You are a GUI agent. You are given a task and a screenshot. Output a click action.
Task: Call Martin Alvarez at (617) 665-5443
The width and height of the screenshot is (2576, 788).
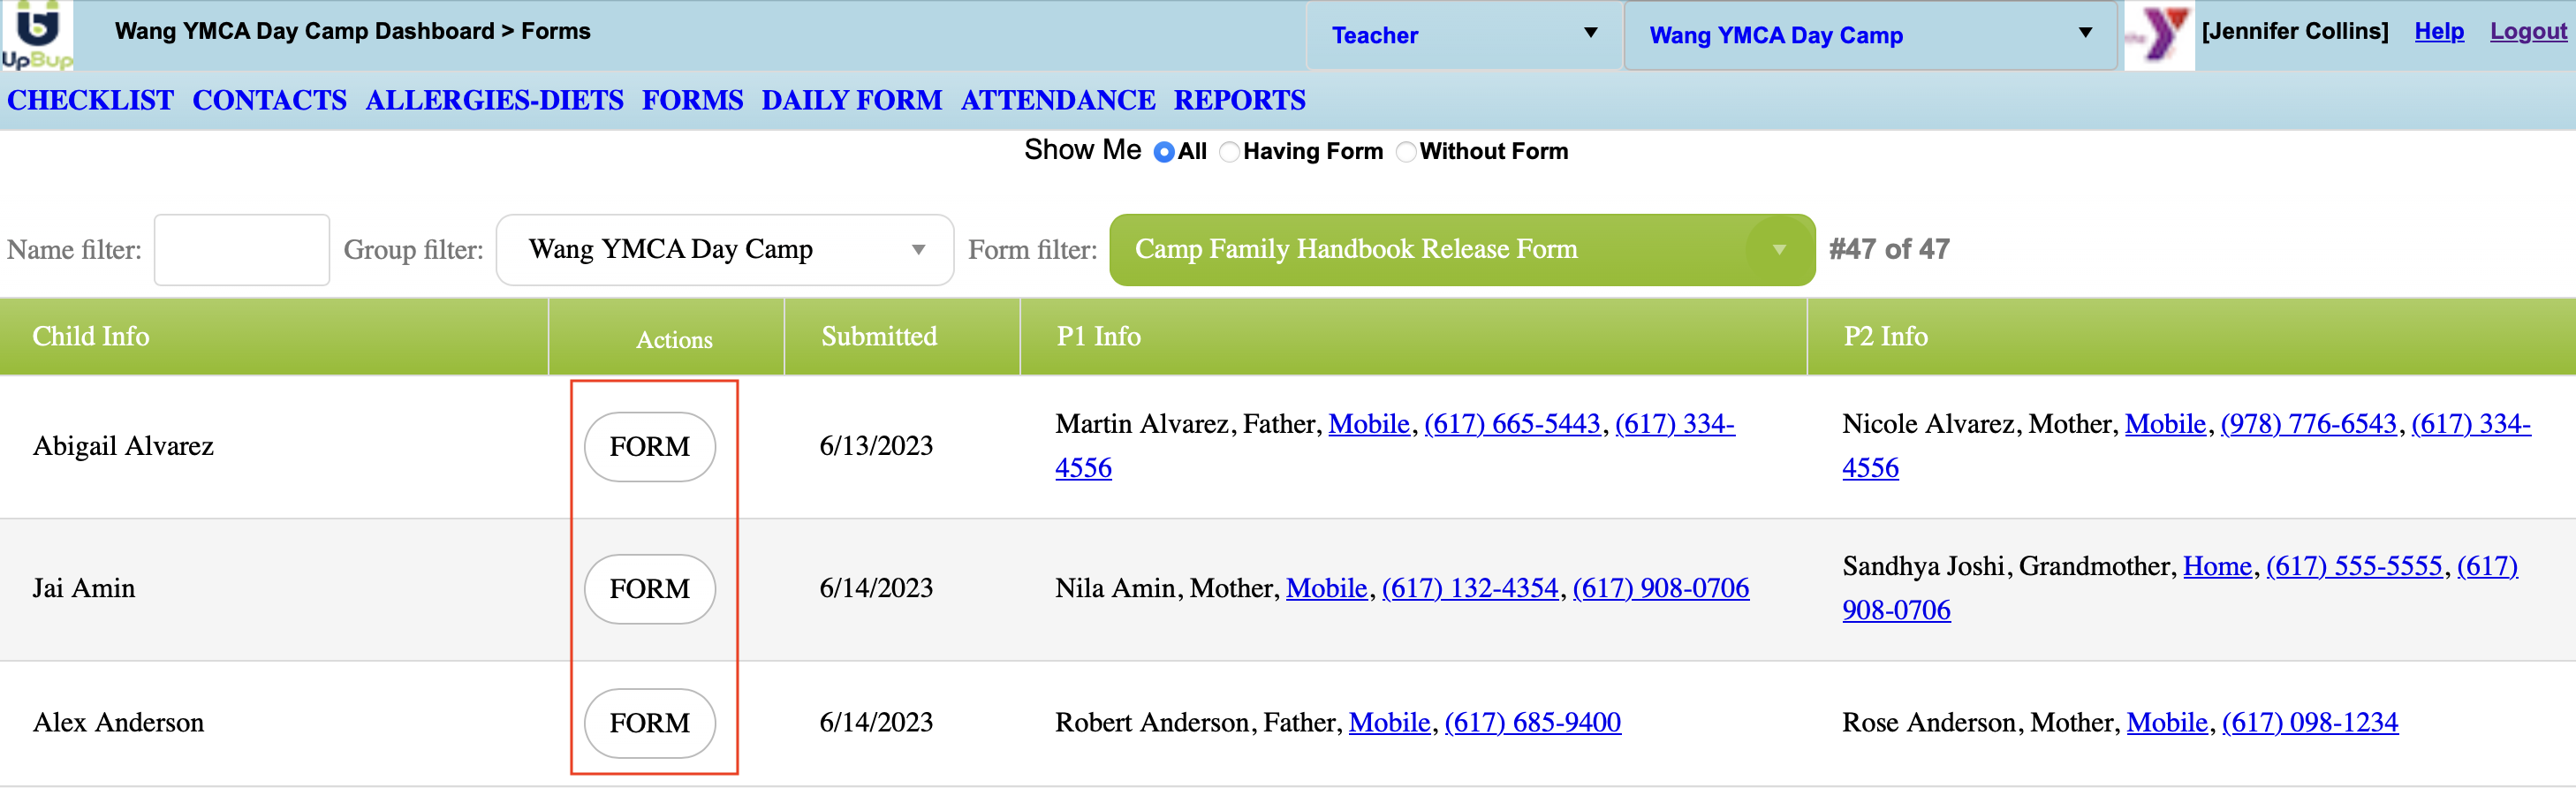pyautogui.click(x=1512, y=424)
